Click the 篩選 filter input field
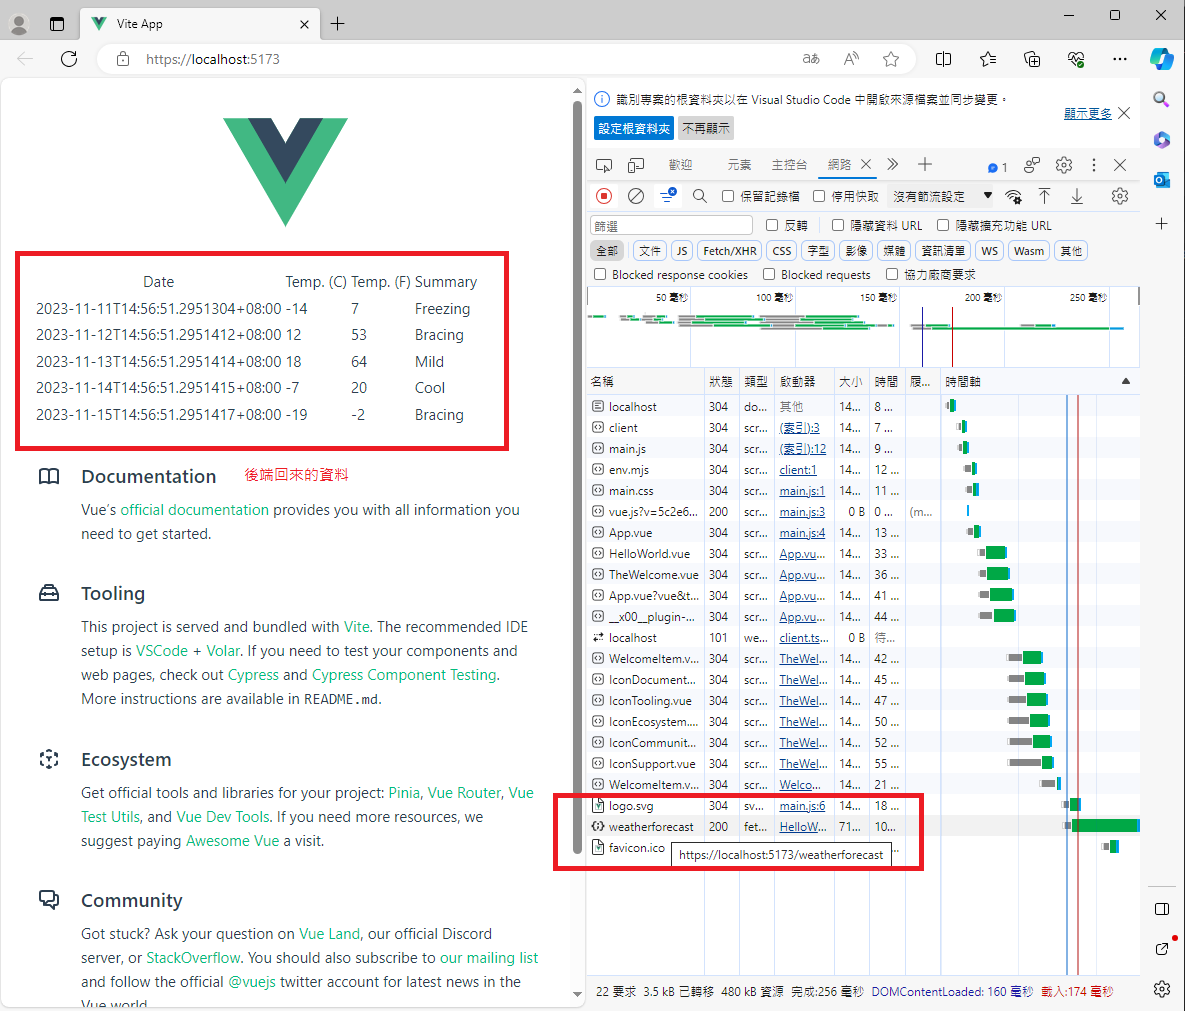 [x=671, y=226]
